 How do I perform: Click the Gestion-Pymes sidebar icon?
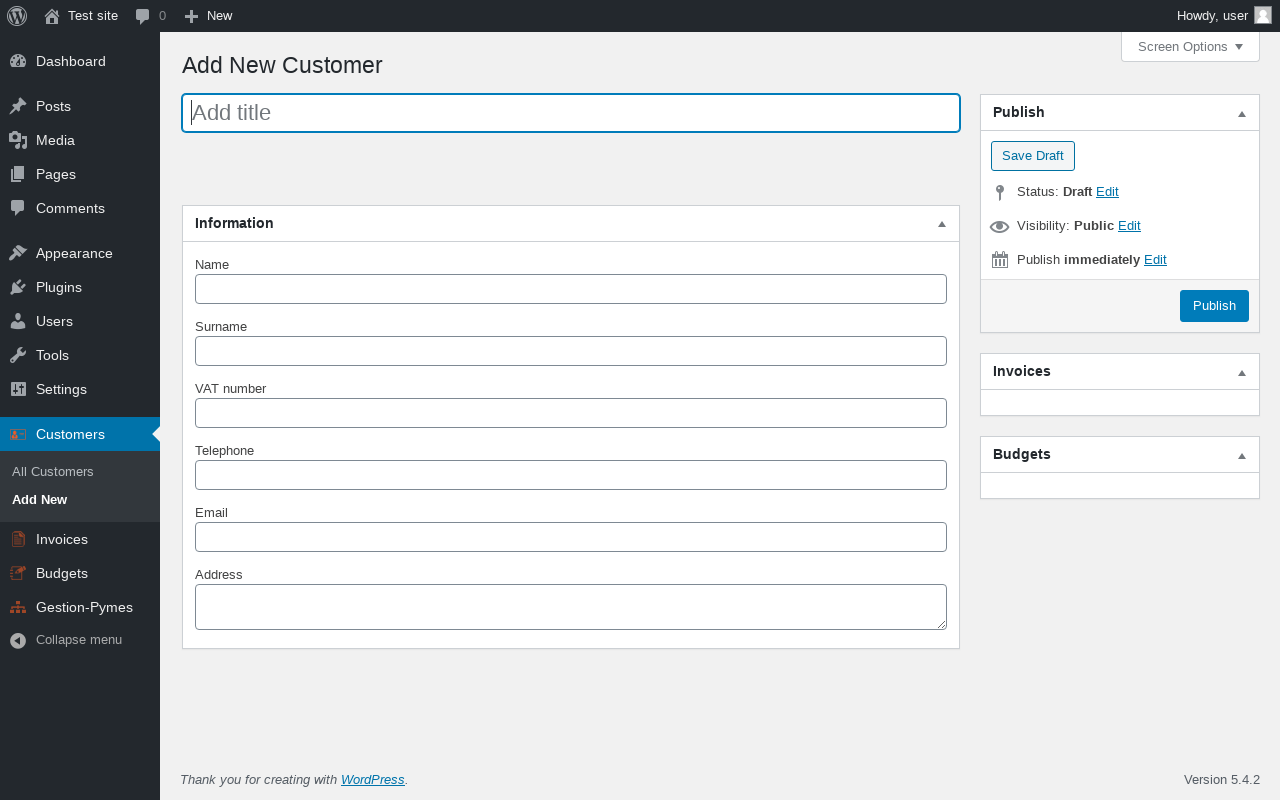(18, 607)
